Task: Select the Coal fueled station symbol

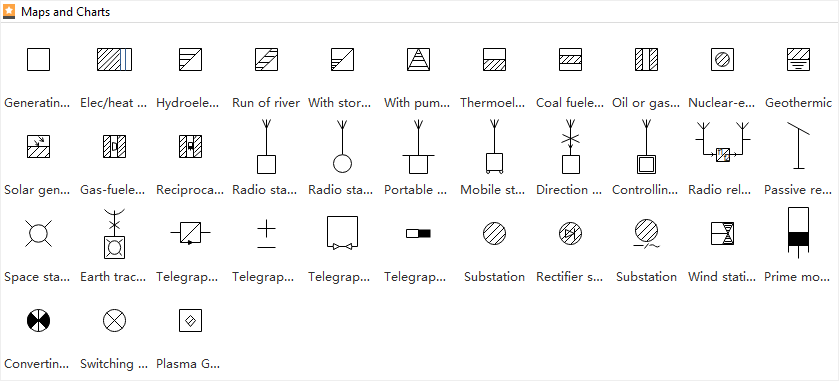Action: pos(570,59)
